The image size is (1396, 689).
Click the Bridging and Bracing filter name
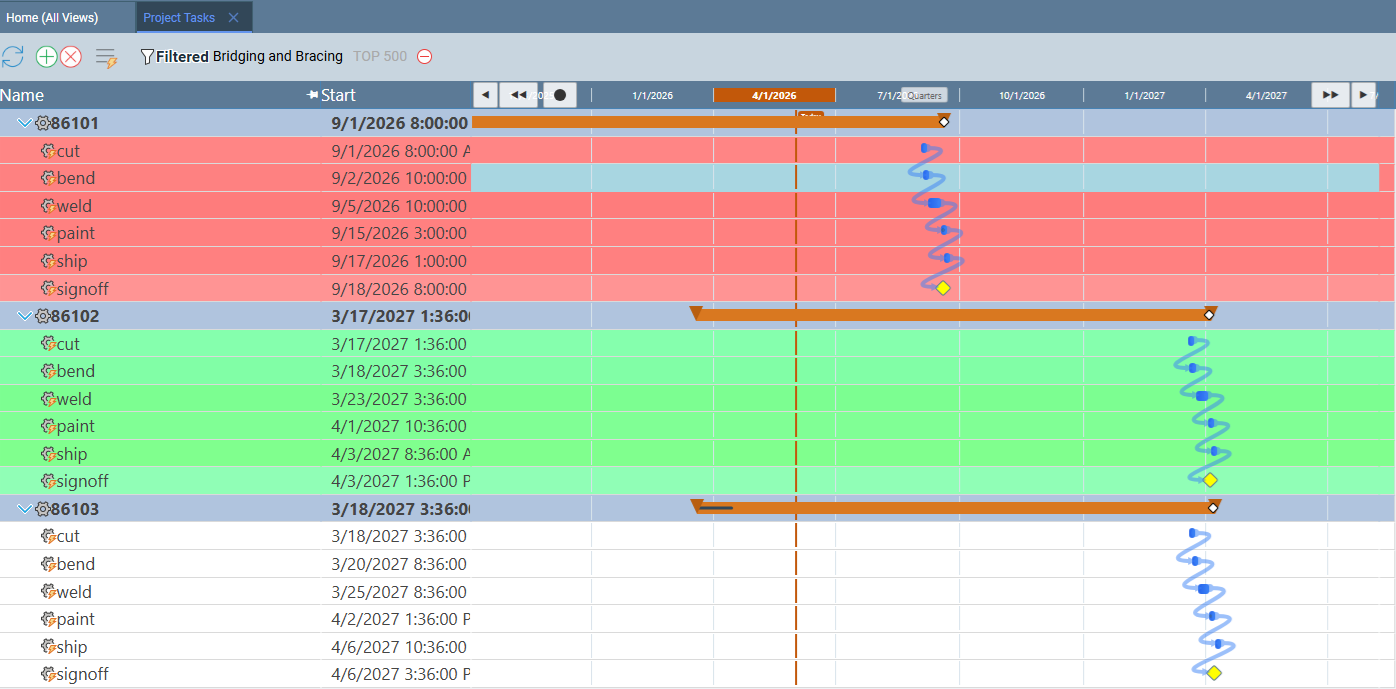pyautogui.click(x=278, y=57)
